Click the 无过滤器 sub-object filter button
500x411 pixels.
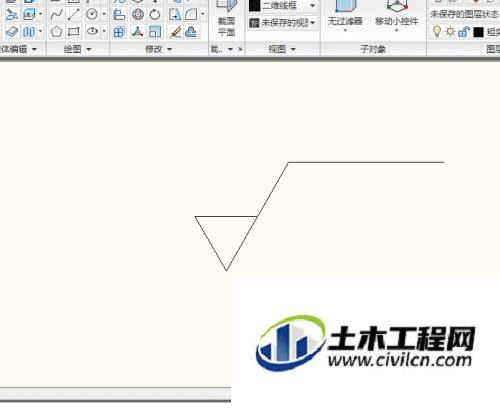point(345,17)
